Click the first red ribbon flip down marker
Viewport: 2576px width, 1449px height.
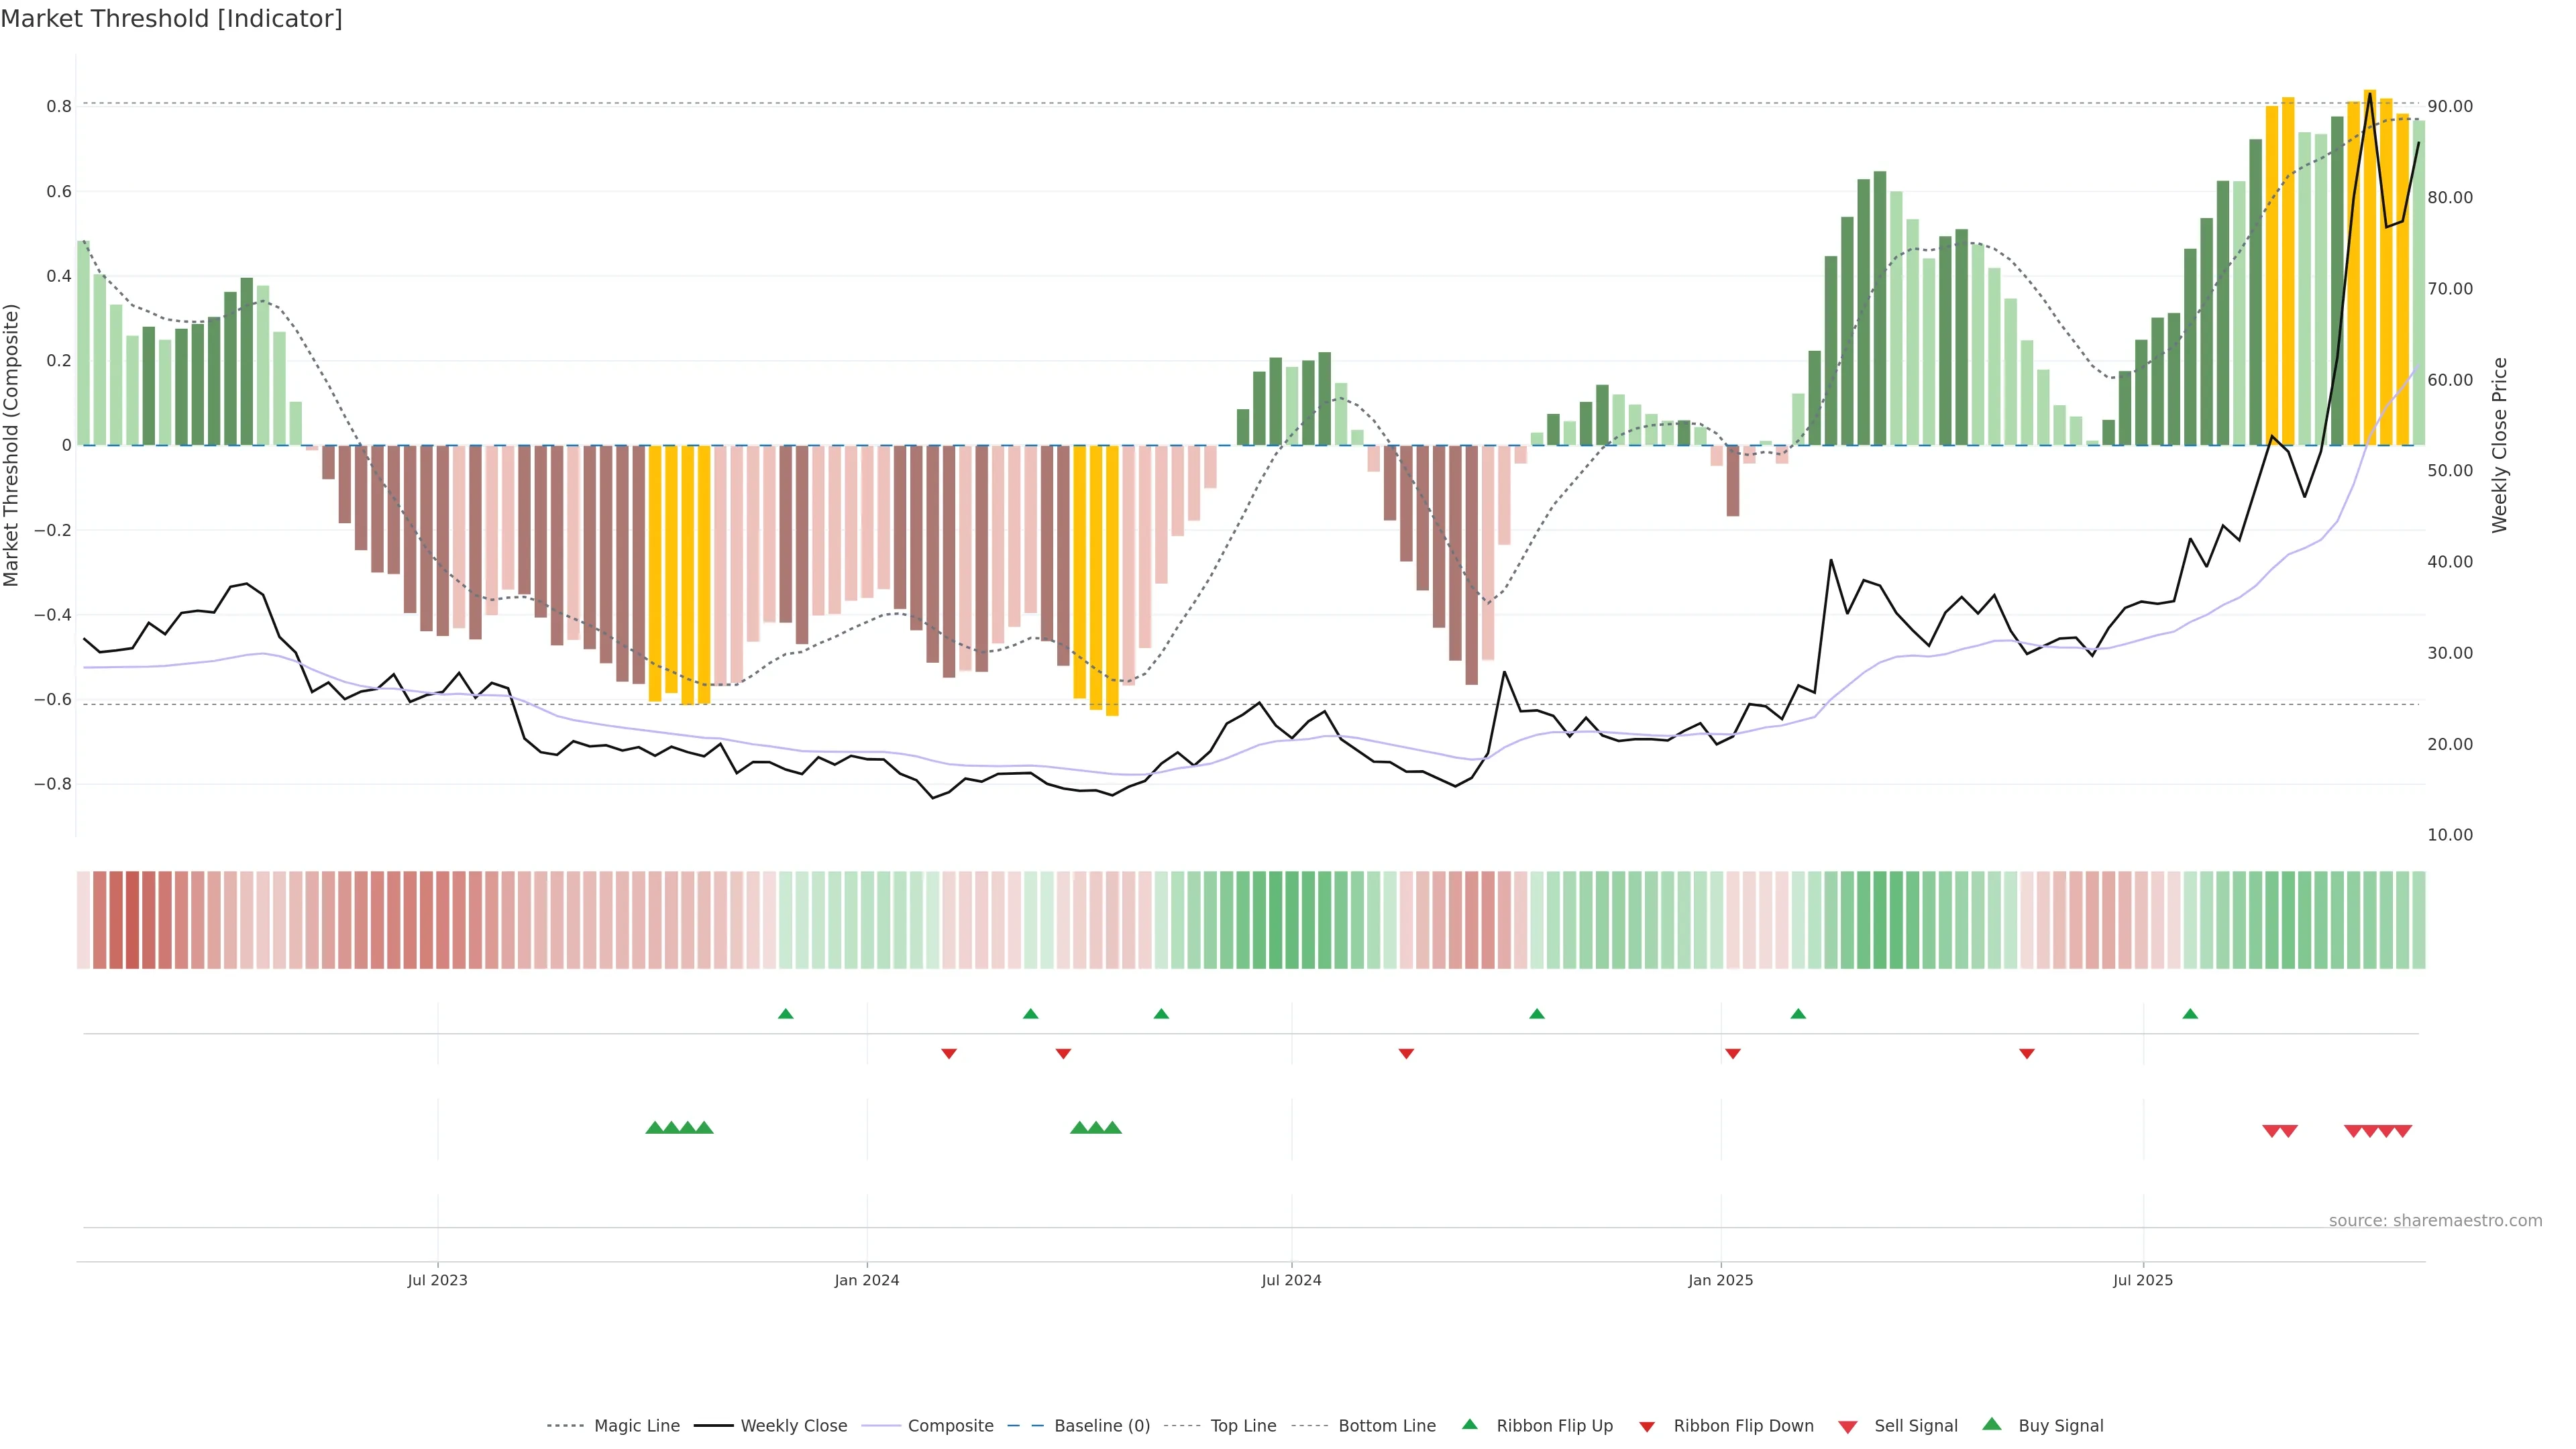pos(949,1053)
